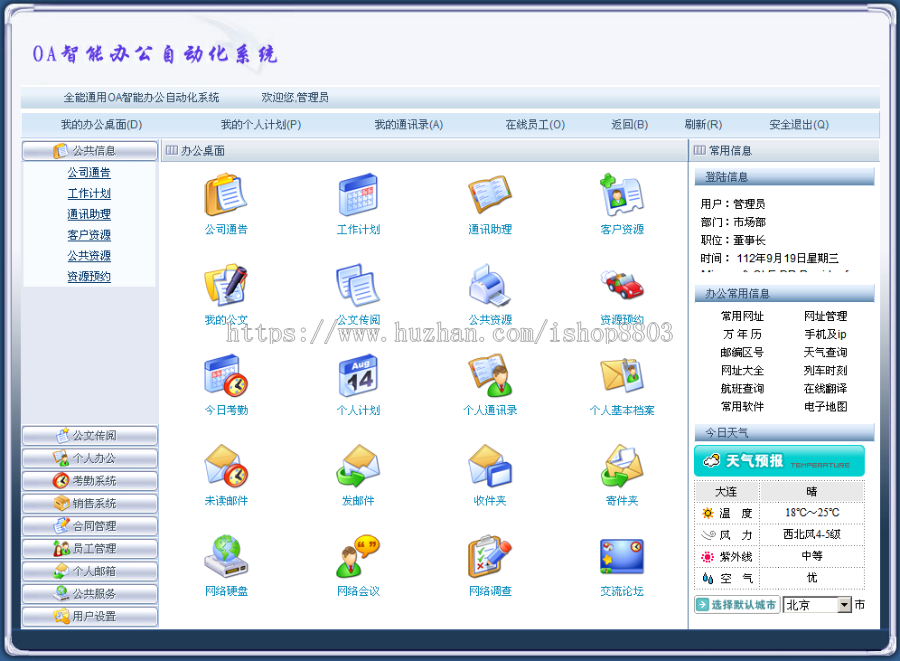The image size is (900, 661).
Task: Open 我的通讯录(A) menu item
Action: tap(409, 125)
